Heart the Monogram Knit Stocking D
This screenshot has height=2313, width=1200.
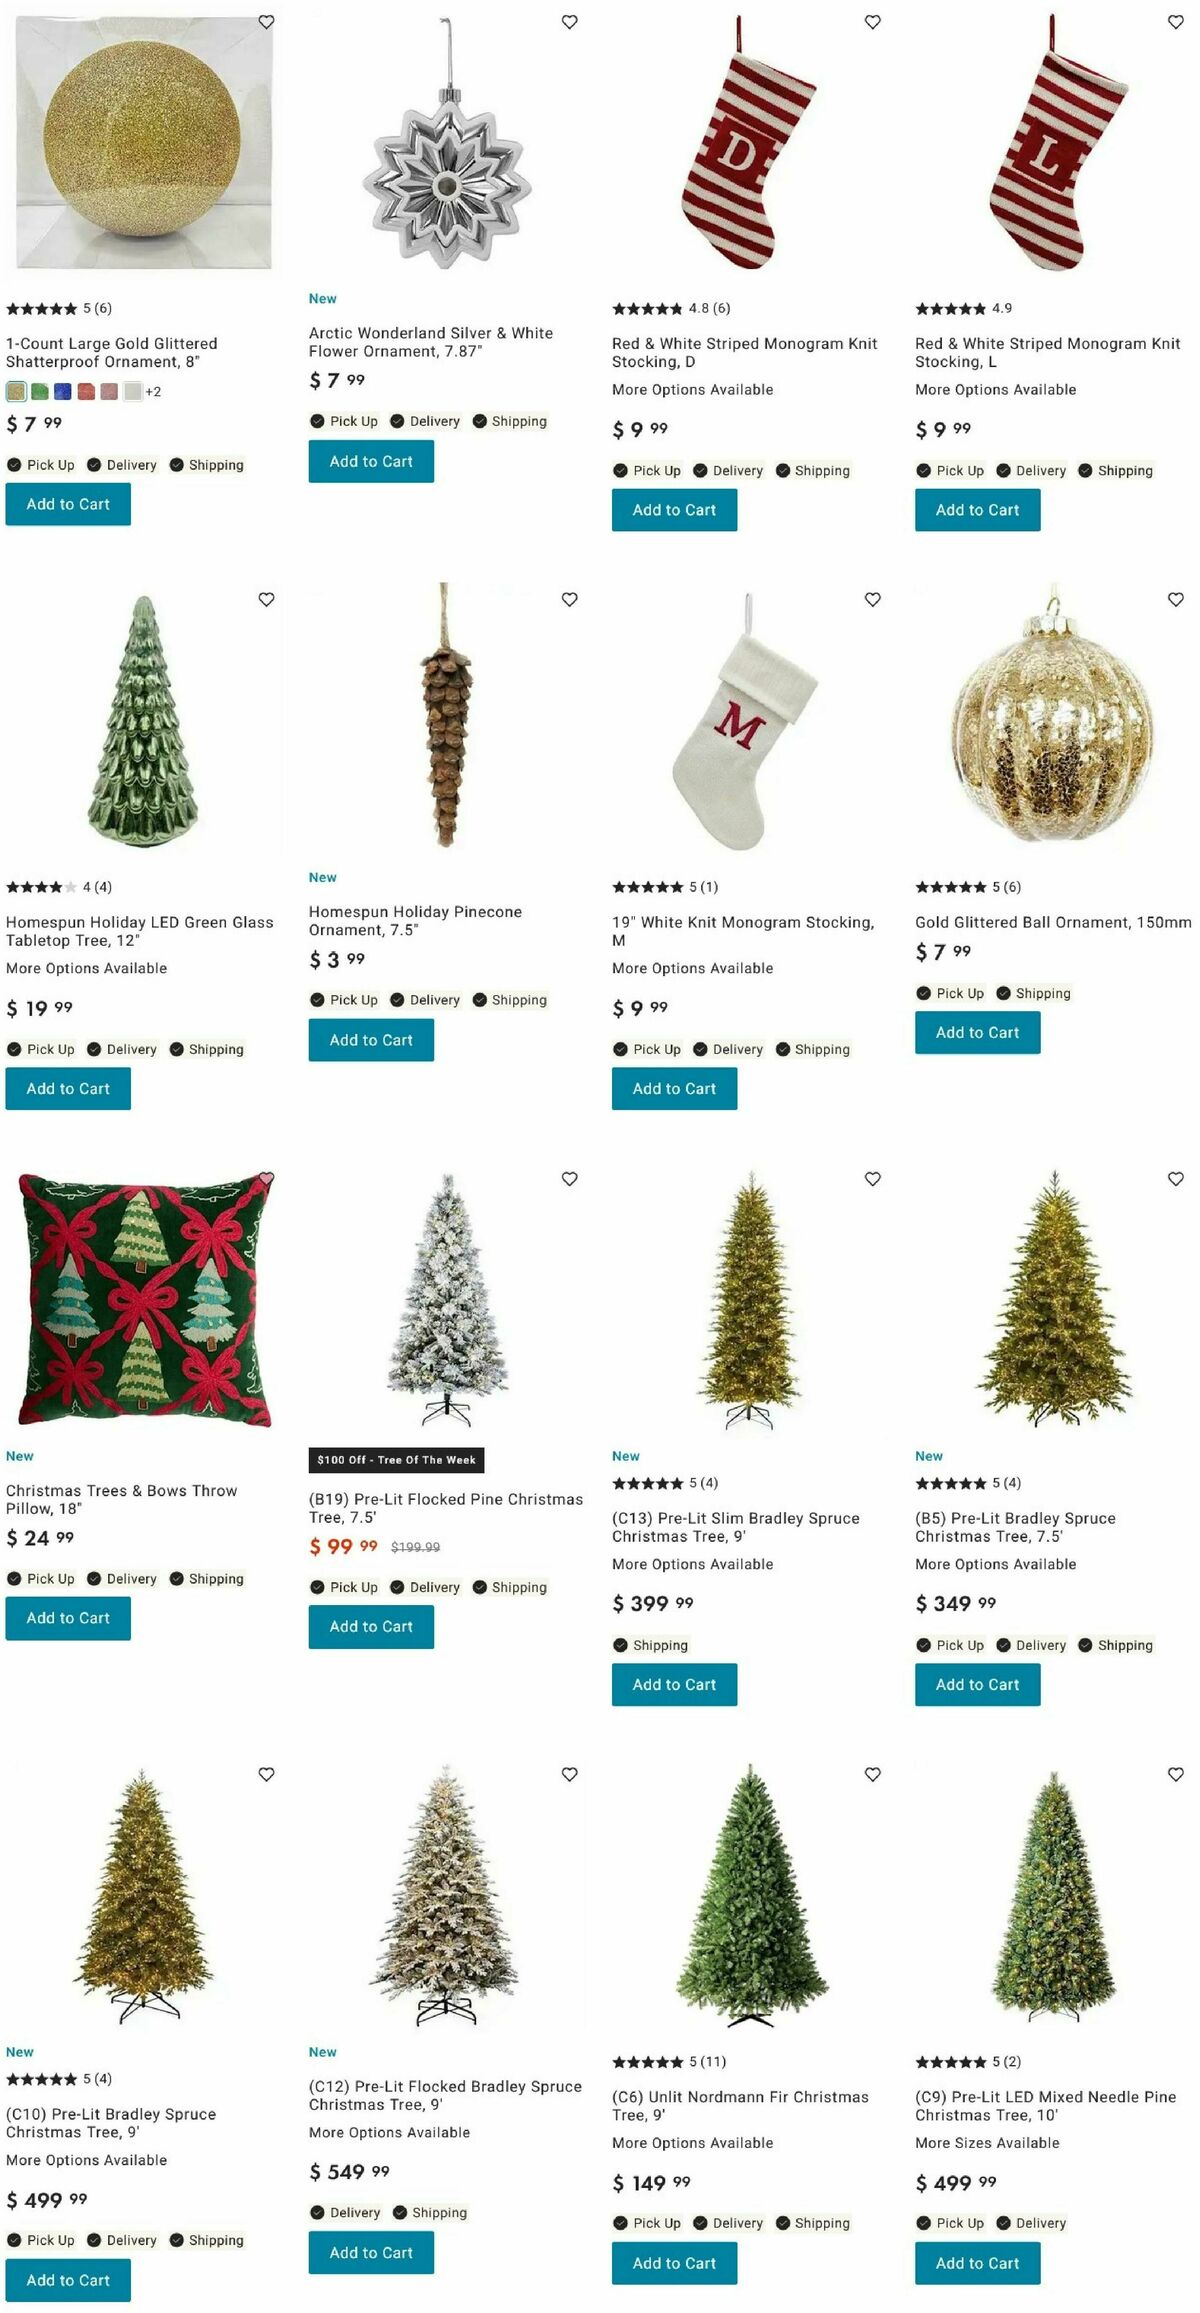click(x=872, y=21)
